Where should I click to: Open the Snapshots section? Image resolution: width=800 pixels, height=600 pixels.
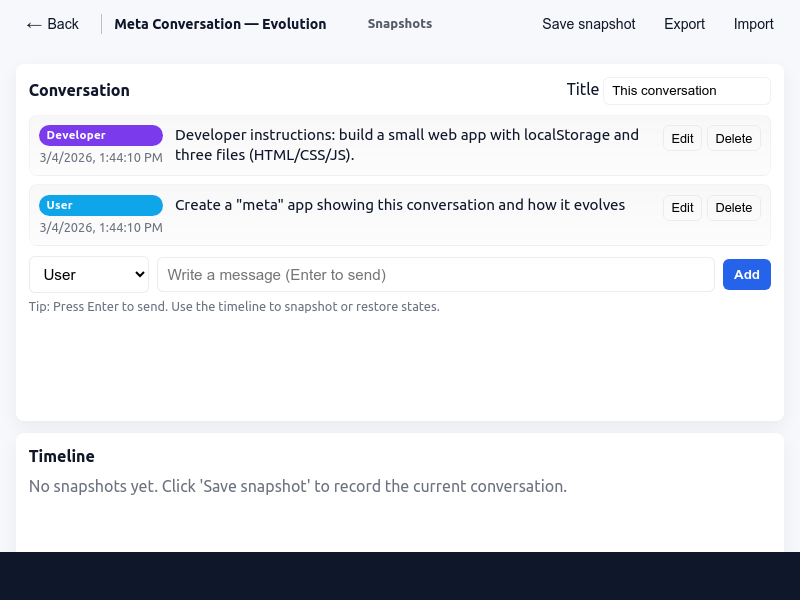pyautogui.click(x=399, y=24)
